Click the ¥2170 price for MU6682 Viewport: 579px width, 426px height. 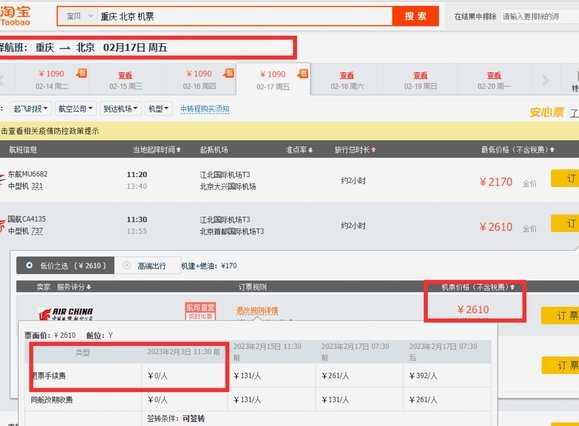496,182
